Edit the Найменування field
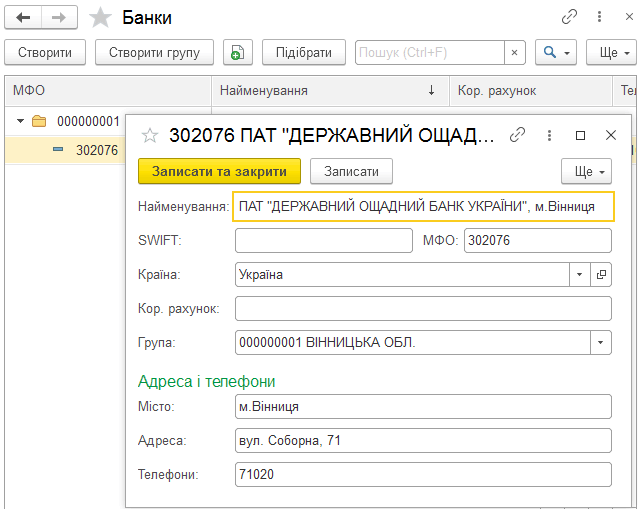 pyautogui.click(x=423, y=207)
